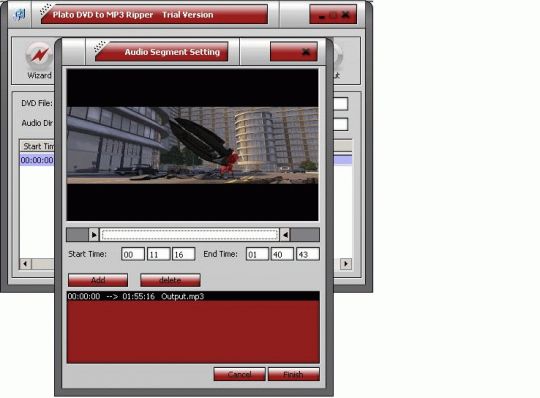The height and width of the screenshot is (398, 540).
Task: Select the Output.mp3 segment entry
Action: pos(193,296)
